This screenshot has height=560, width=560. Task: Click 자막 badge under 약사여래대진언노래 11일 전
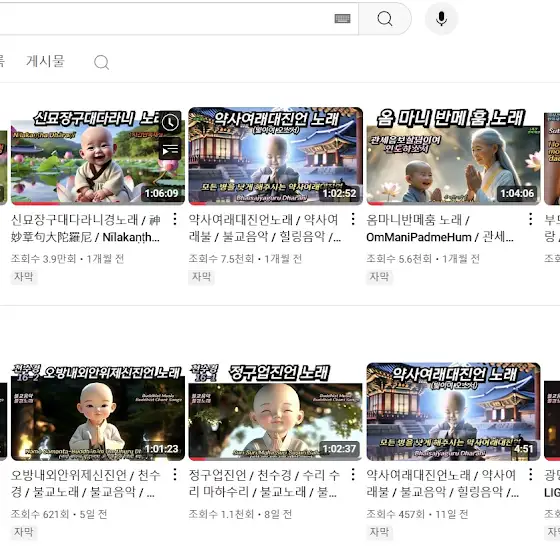coord(379,532)
